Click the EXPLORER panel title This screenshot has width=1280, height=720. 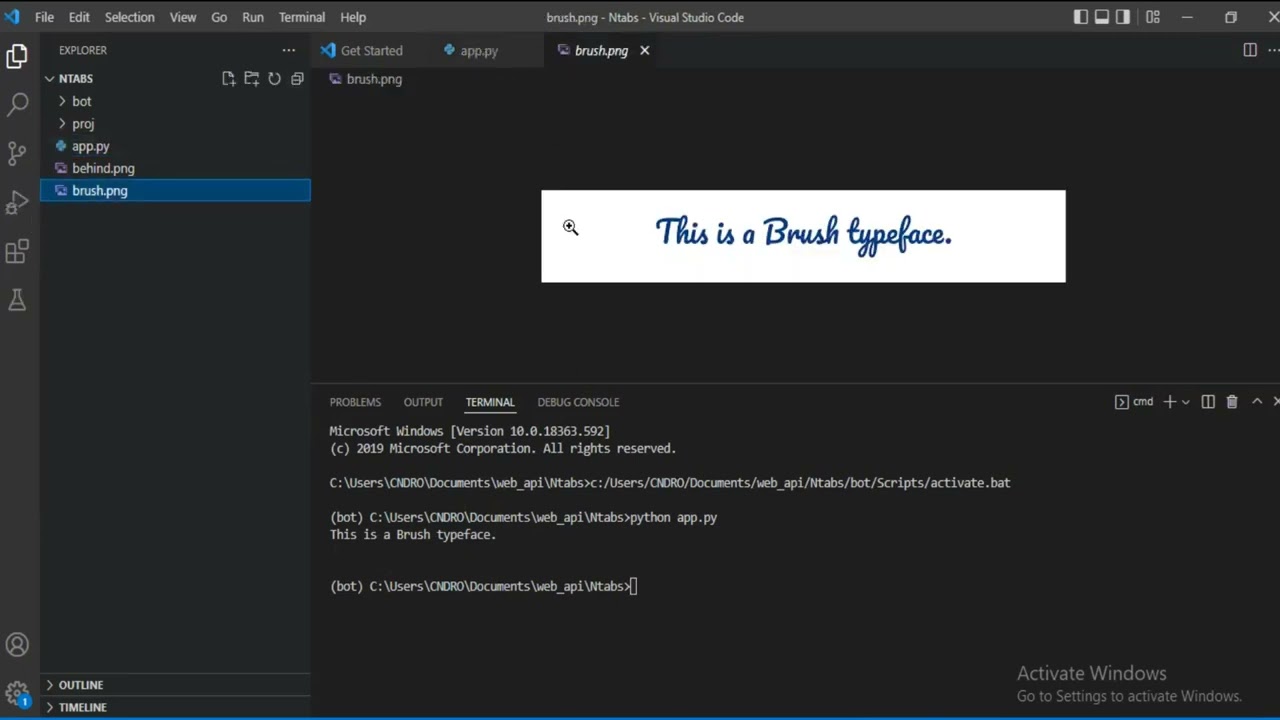tap(83, 50)
